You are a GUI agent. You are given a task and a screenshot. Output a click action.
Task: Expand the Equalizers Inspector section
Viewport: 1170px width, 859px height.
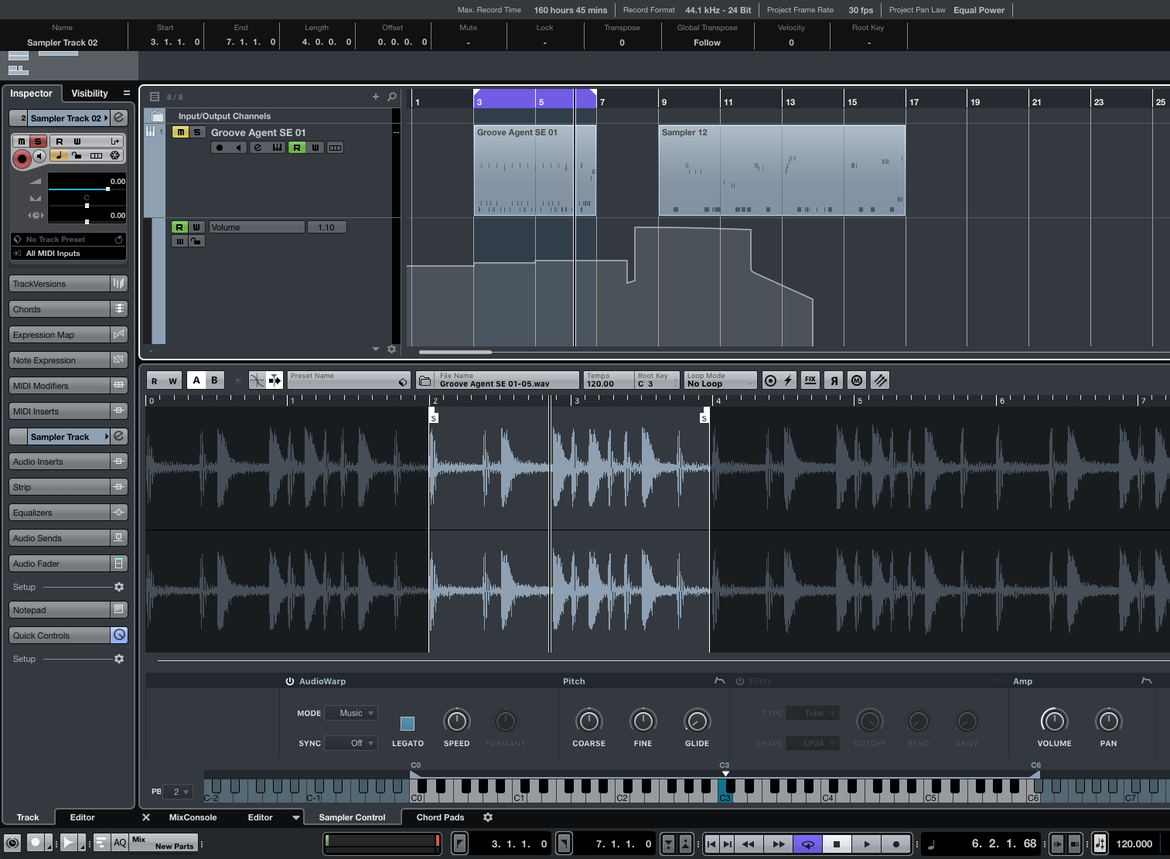point(68,513)
